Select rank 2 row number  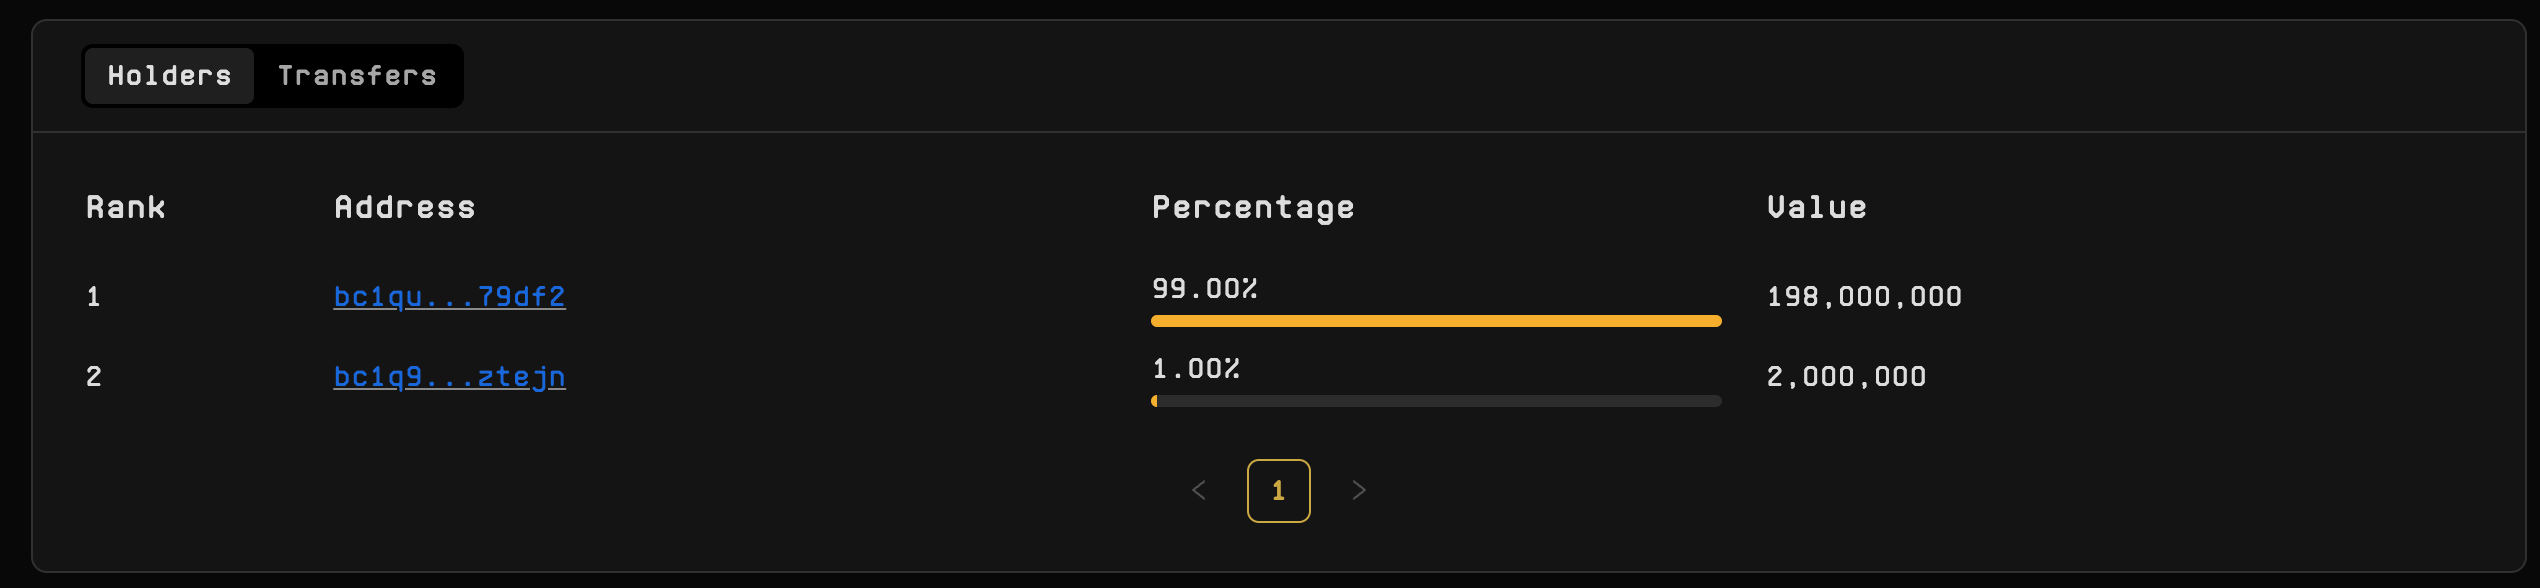[93, 377]
